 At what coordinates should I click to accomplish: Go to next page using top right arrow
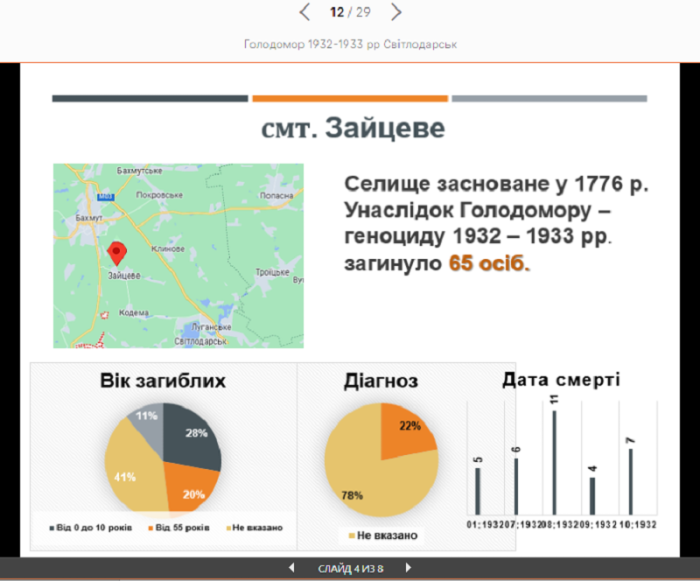coord(396,12)
